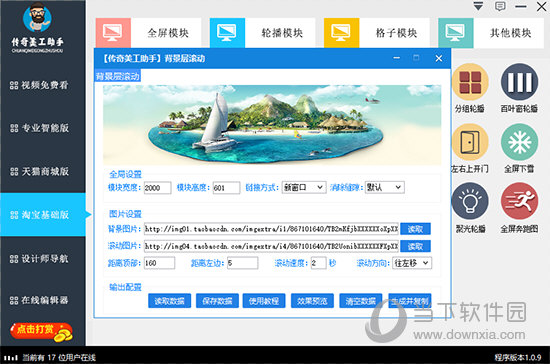Select the 背景层滚动 tab in dialog
550x364 pixels.
click(x=118, y=76)
